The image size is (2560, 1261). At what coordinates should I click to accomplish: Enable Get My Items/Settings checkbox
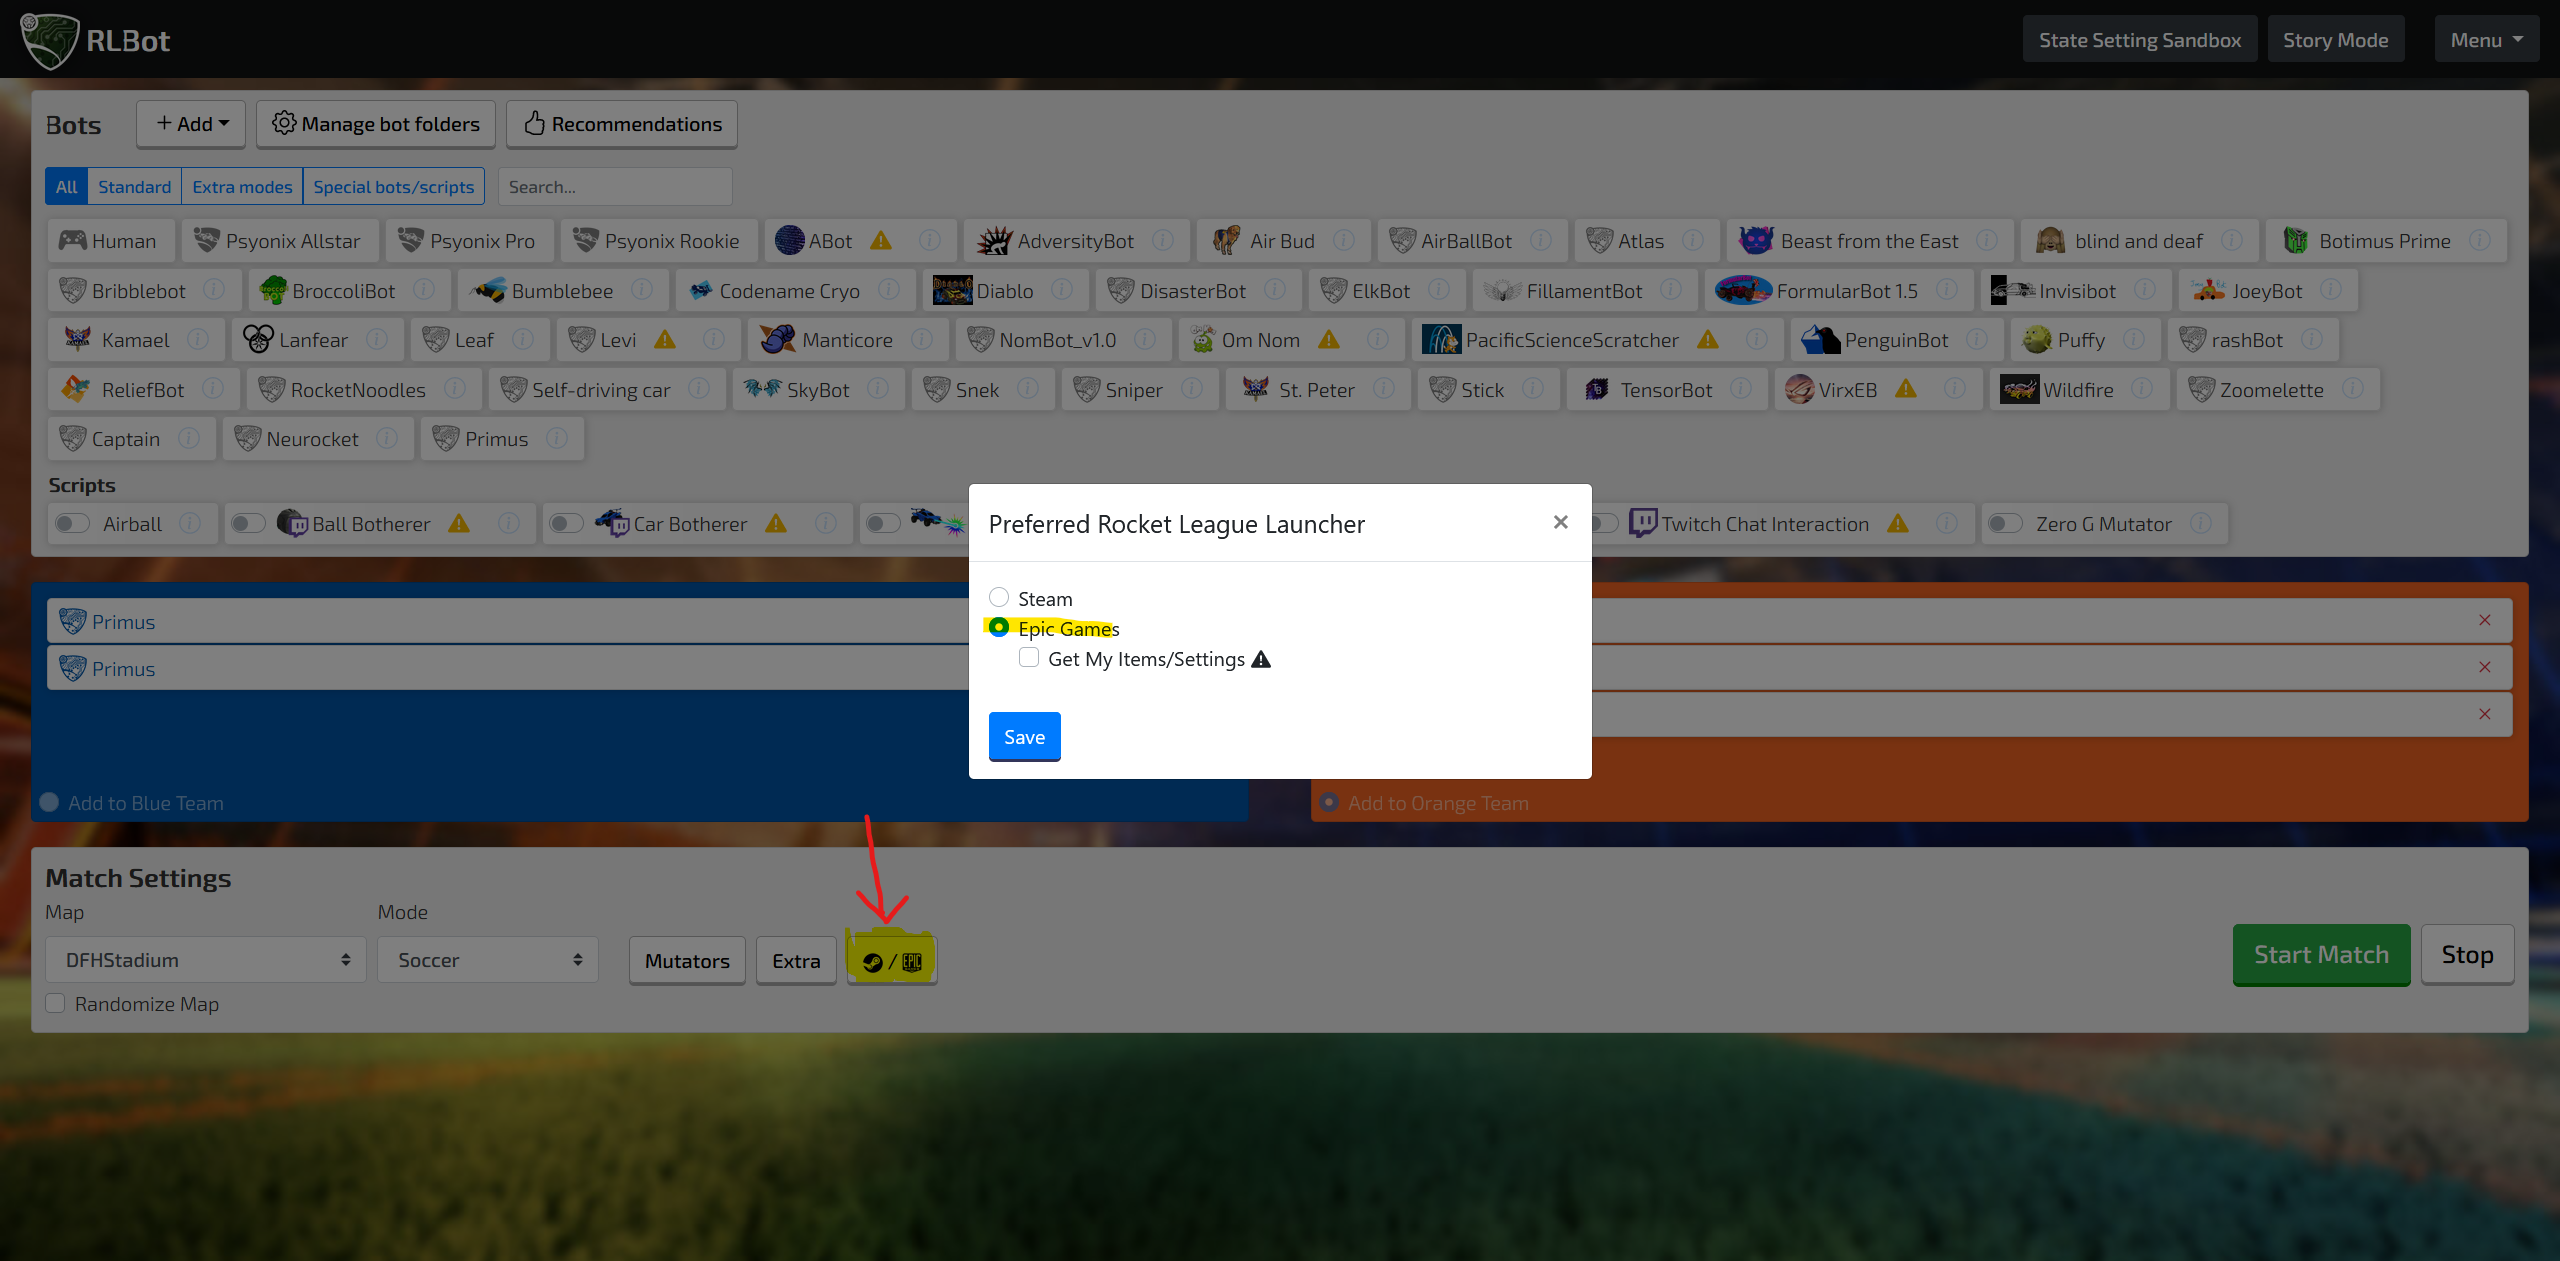click(1027, 658)
